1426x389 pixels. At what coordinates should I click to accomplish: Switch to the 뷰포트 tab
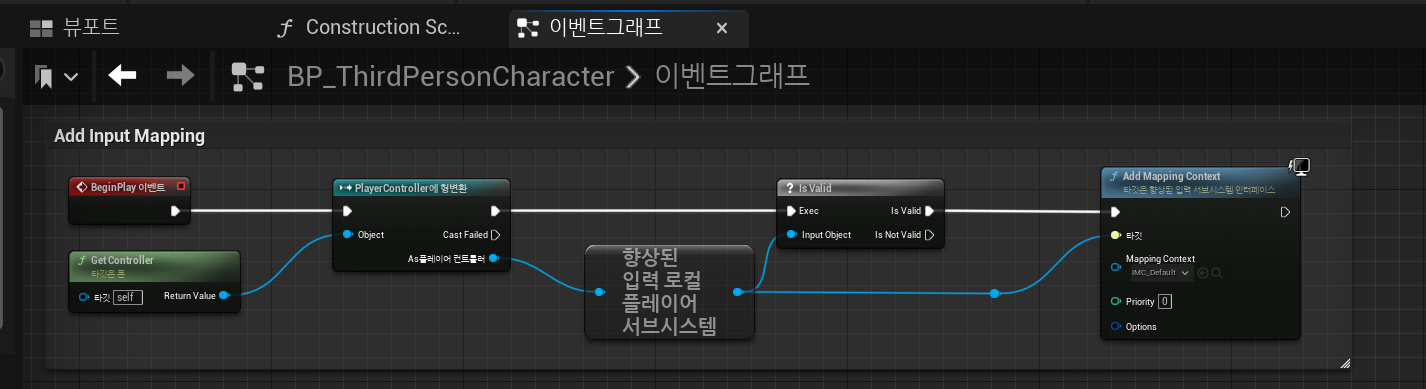pos(76,27)
